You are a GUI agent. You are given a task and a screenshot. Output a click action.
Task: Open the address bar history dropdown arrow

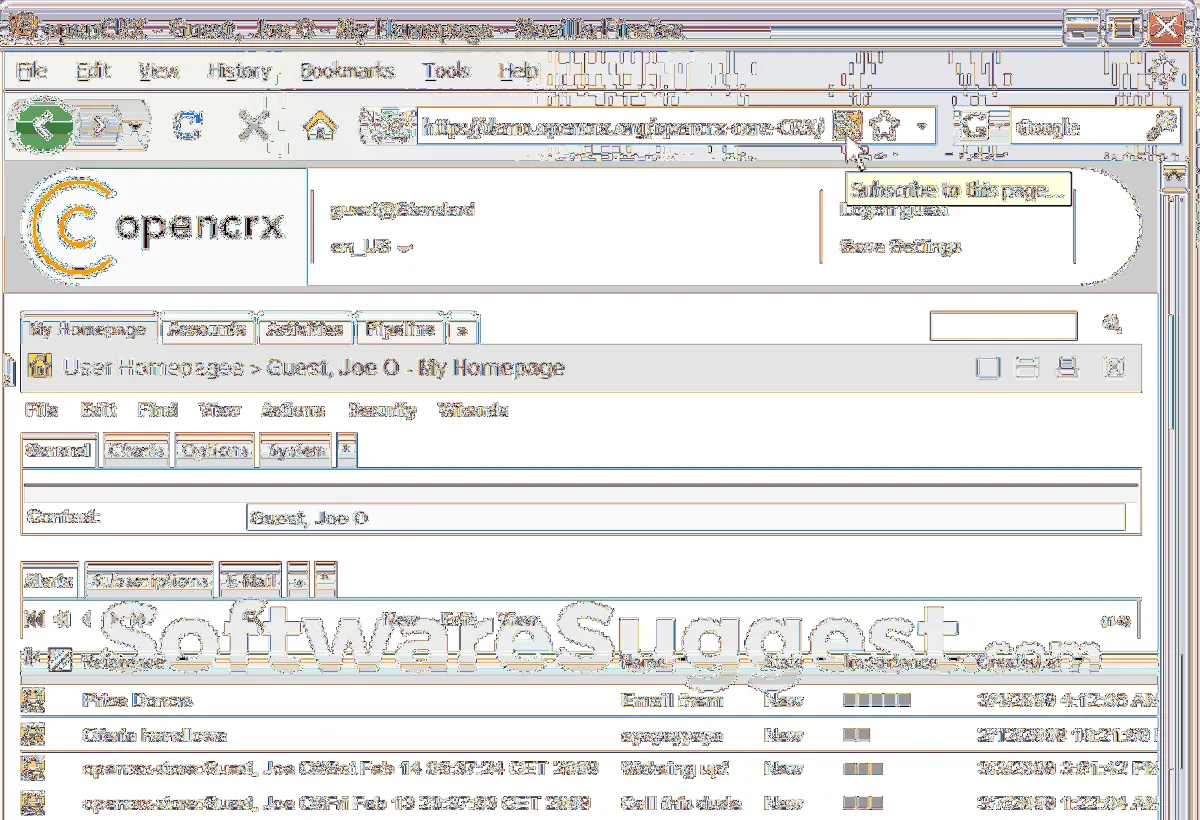(921, 127)
